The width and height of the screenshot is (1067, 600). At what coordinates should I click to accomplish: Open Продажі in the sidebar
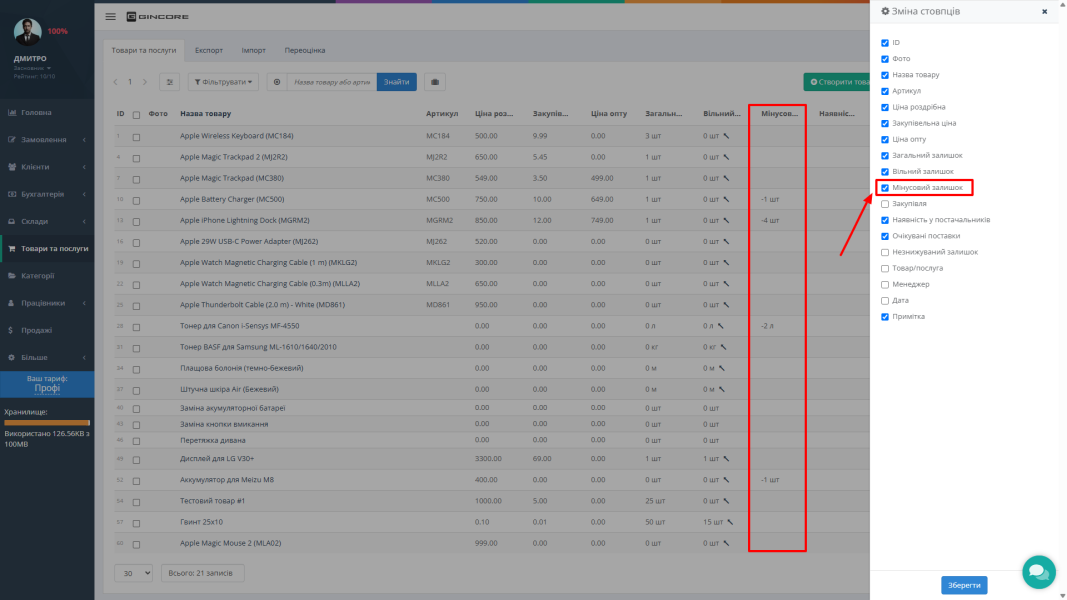pos(47,330)
